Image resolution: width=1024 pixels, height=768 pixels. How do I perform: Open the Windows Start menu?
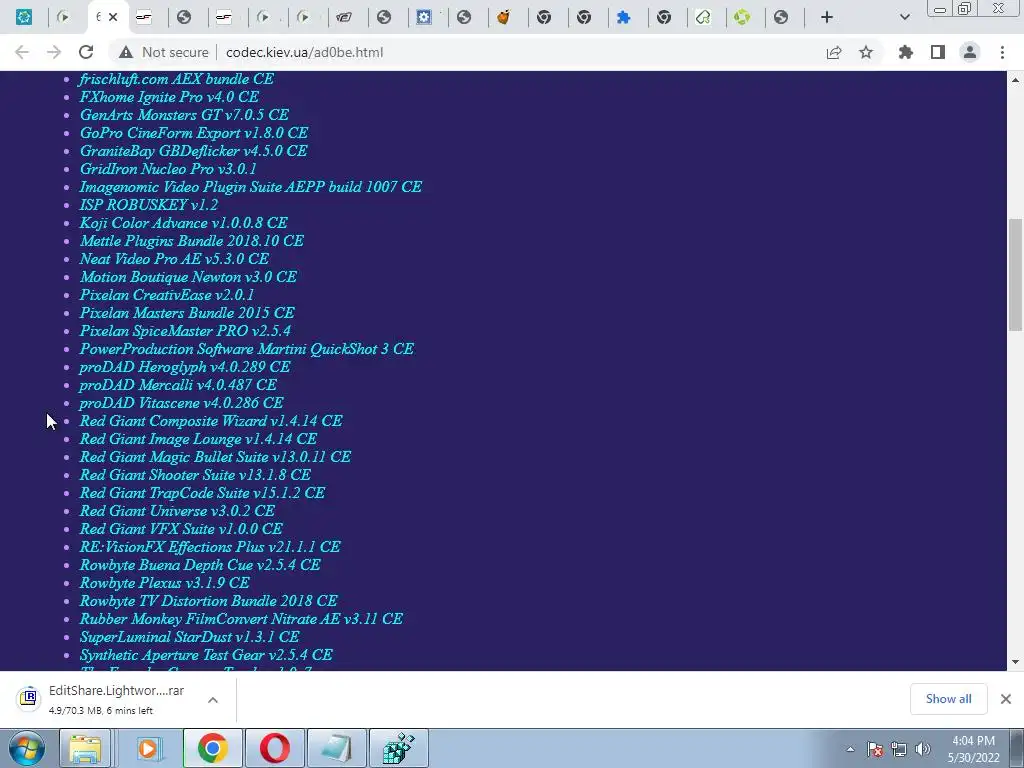(26, 748)
